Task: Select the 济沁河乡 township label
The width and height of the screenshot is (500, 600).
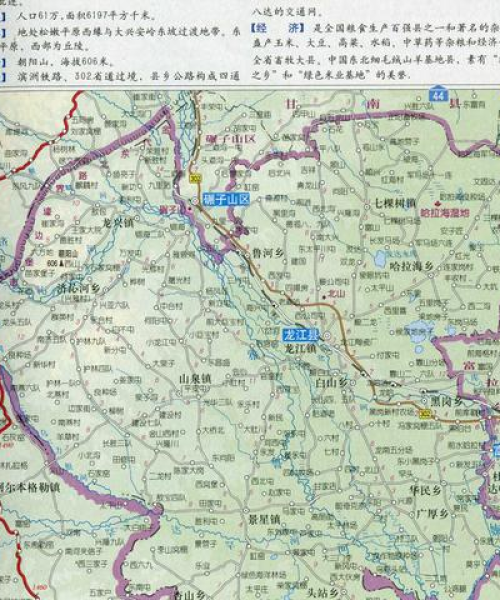Action: coord(78,288)
